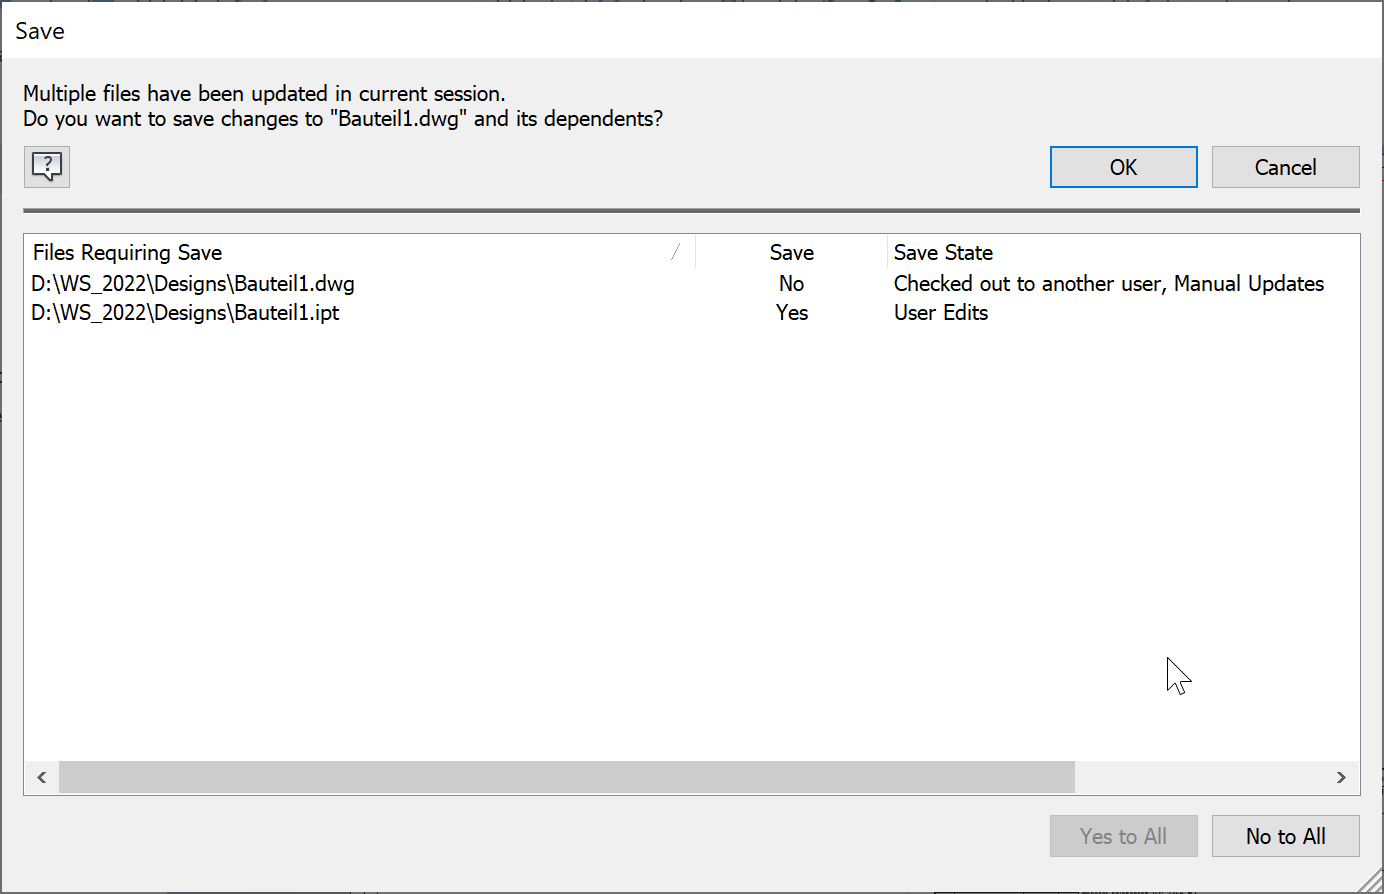Click the horizontal scrollbar thumb
Viewport: 1384px width, 894px height.
[x=566, y=777]
